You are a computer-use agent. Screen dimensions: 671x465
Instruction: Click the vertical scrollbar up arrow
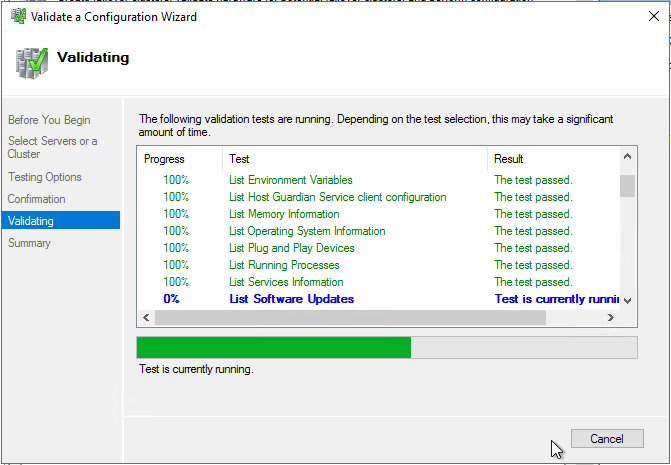click(x=627, y=156)
